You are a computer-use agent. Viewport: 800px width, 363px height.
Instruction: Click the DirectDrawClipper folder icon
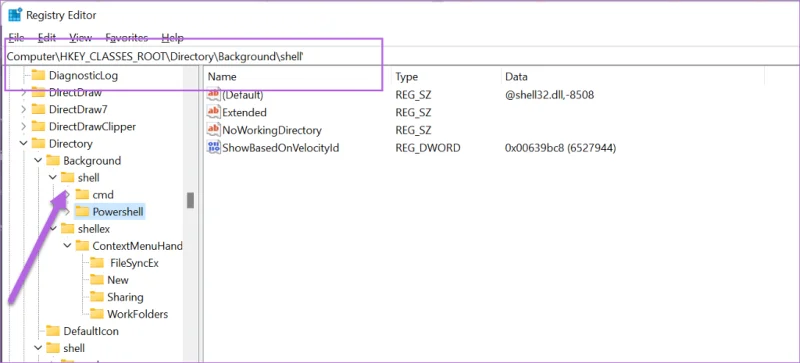click(x=38, y=127)
